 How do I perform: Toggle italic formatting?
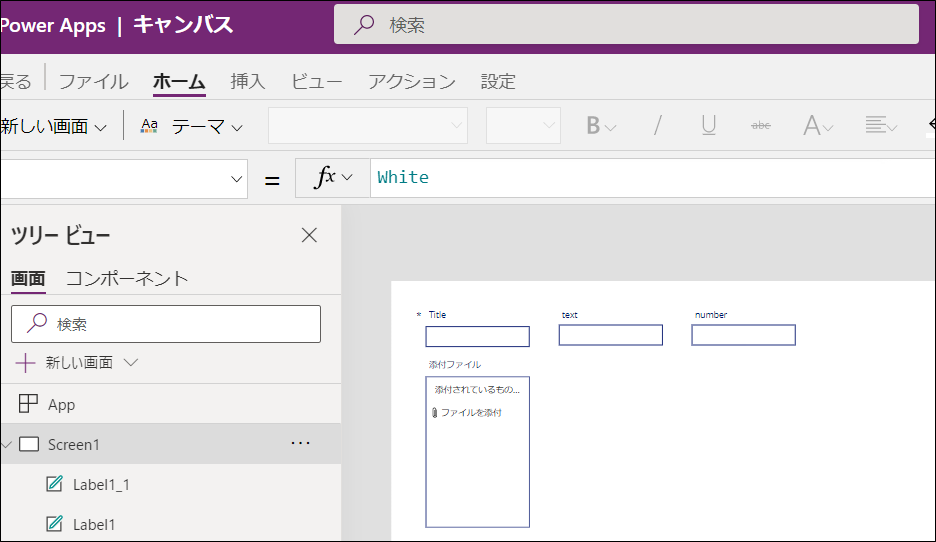657,126
